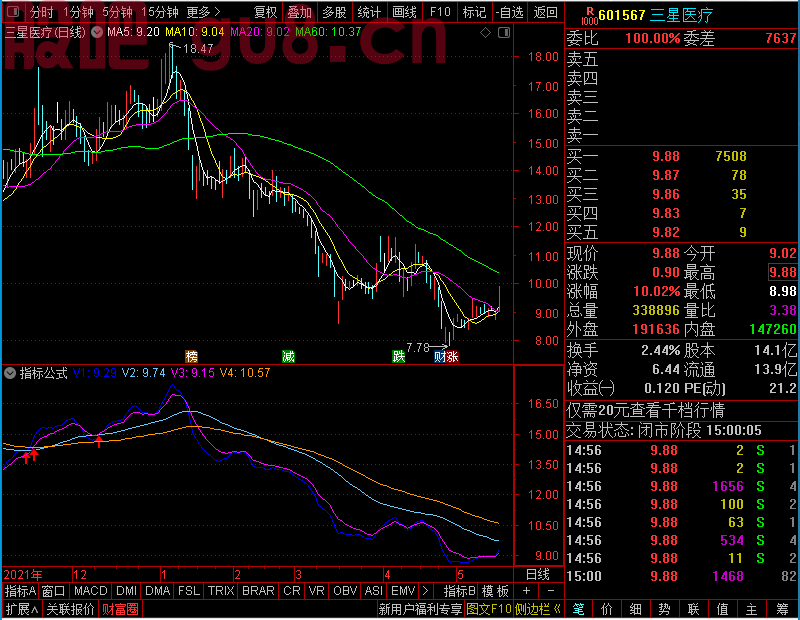Open the 财富圈 tab
The image size is (800, 620).
(120, 609)
